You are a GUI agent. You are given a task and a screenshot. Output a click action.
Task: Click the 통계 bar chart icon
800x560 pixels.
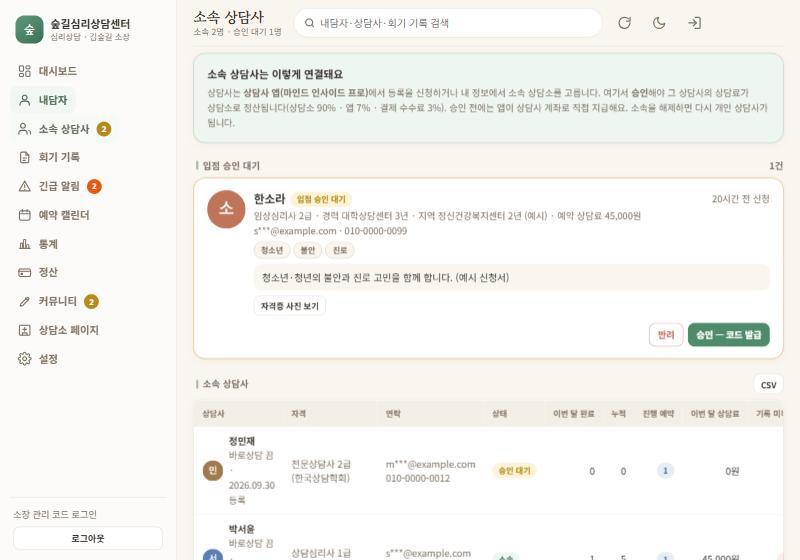point(24,244)
